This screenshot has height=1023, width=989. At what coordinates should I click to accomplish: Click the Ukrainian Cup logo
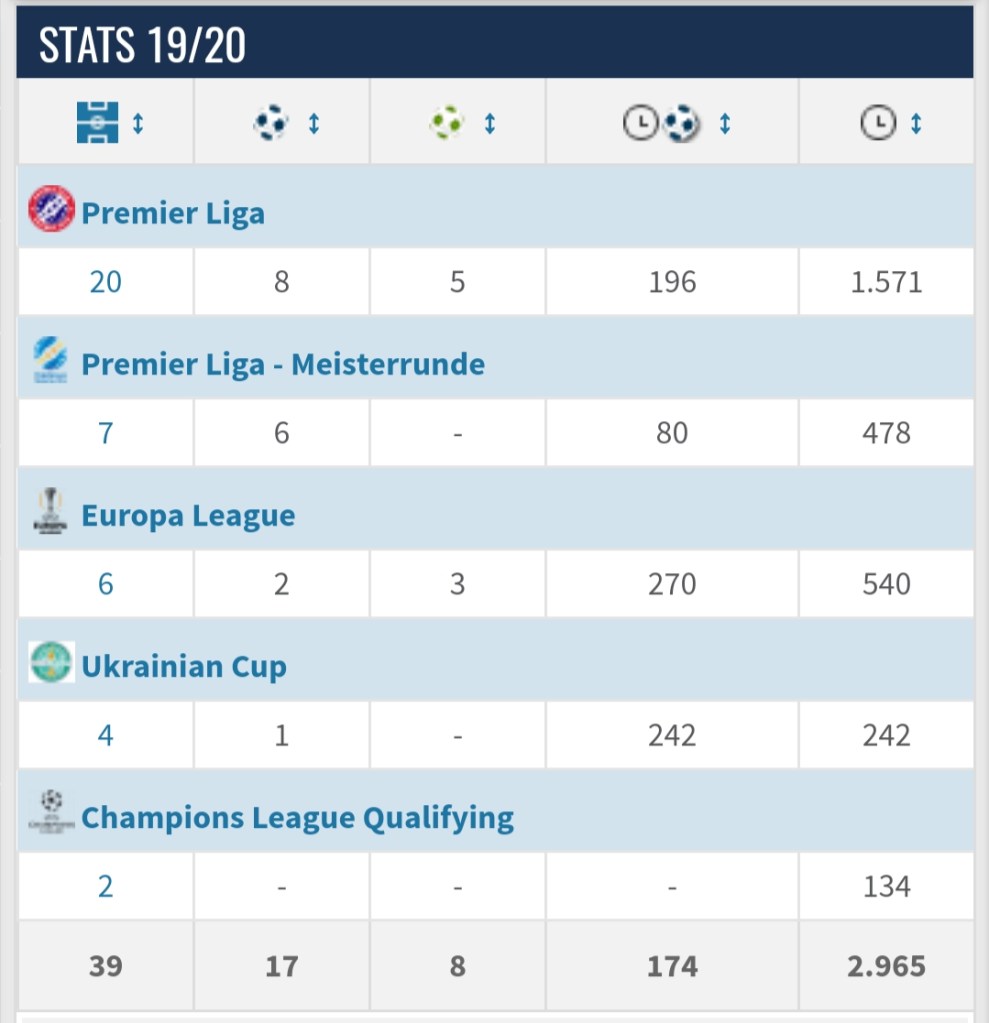(x=52, y=663)
